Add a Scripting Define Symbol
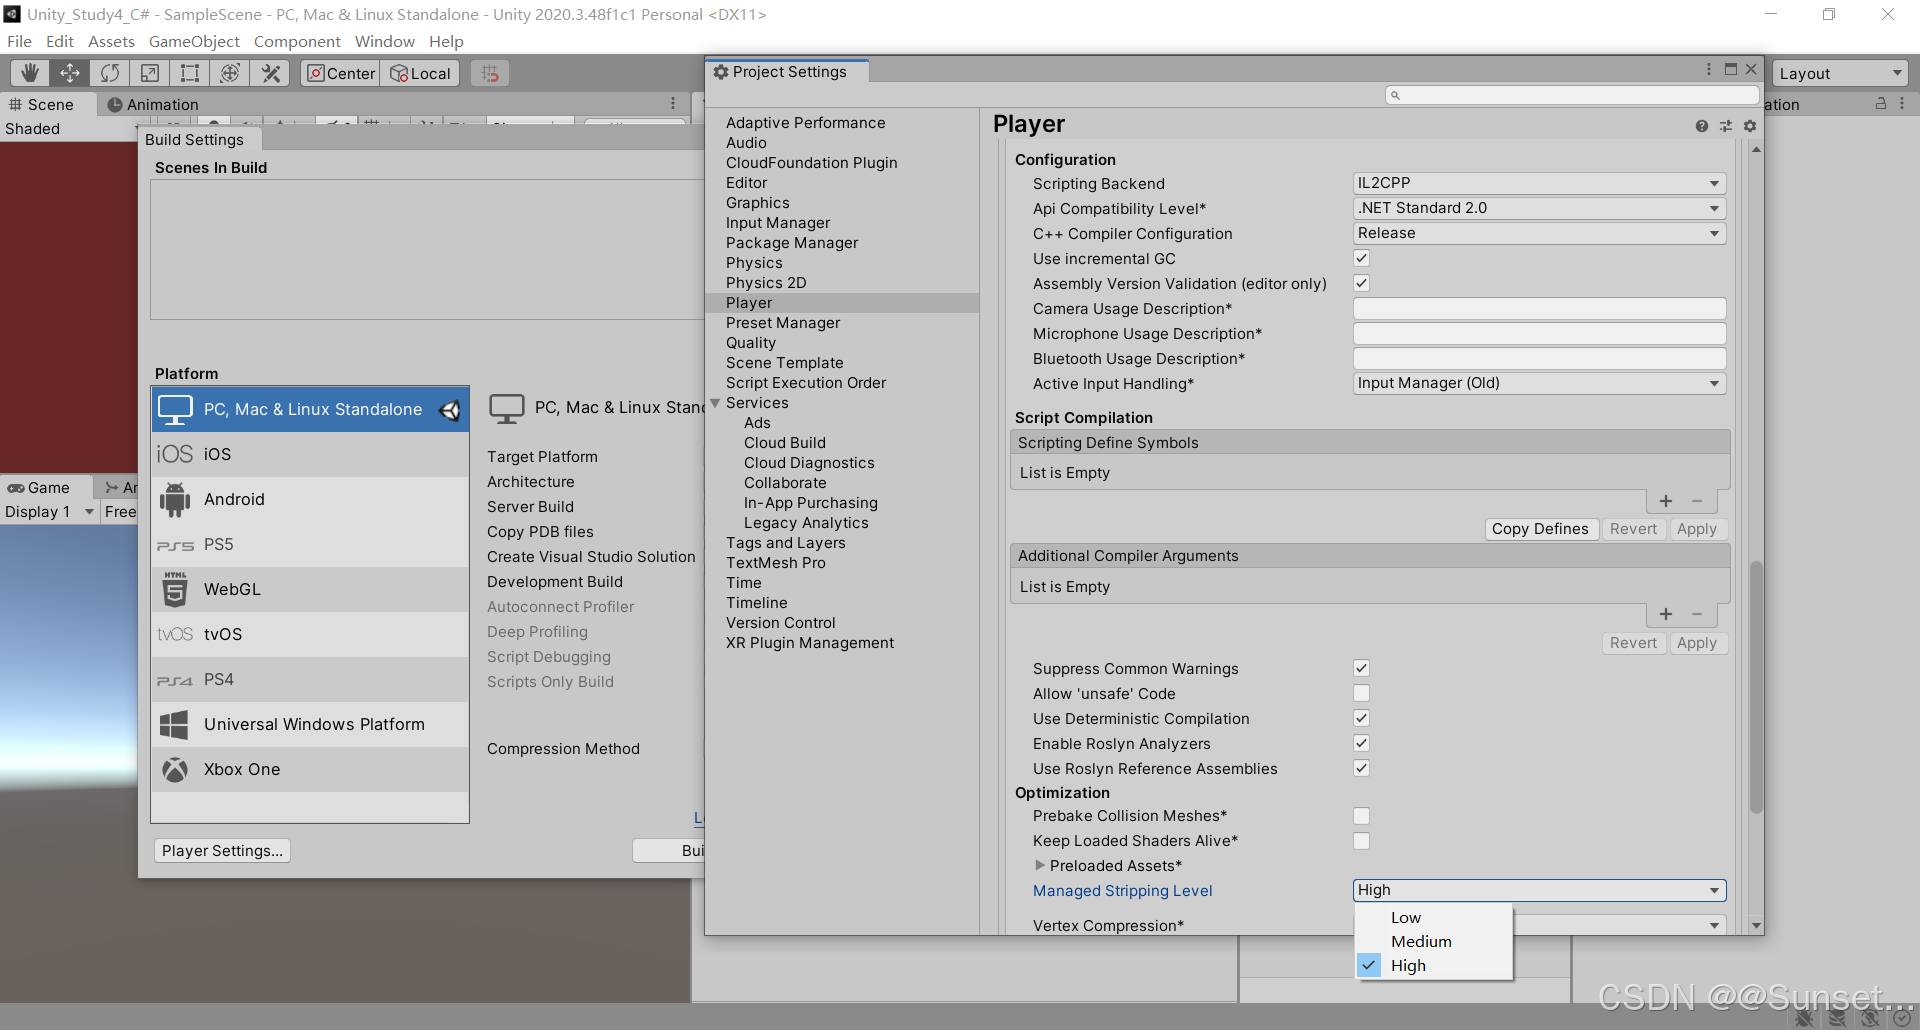 [1666, 501]
